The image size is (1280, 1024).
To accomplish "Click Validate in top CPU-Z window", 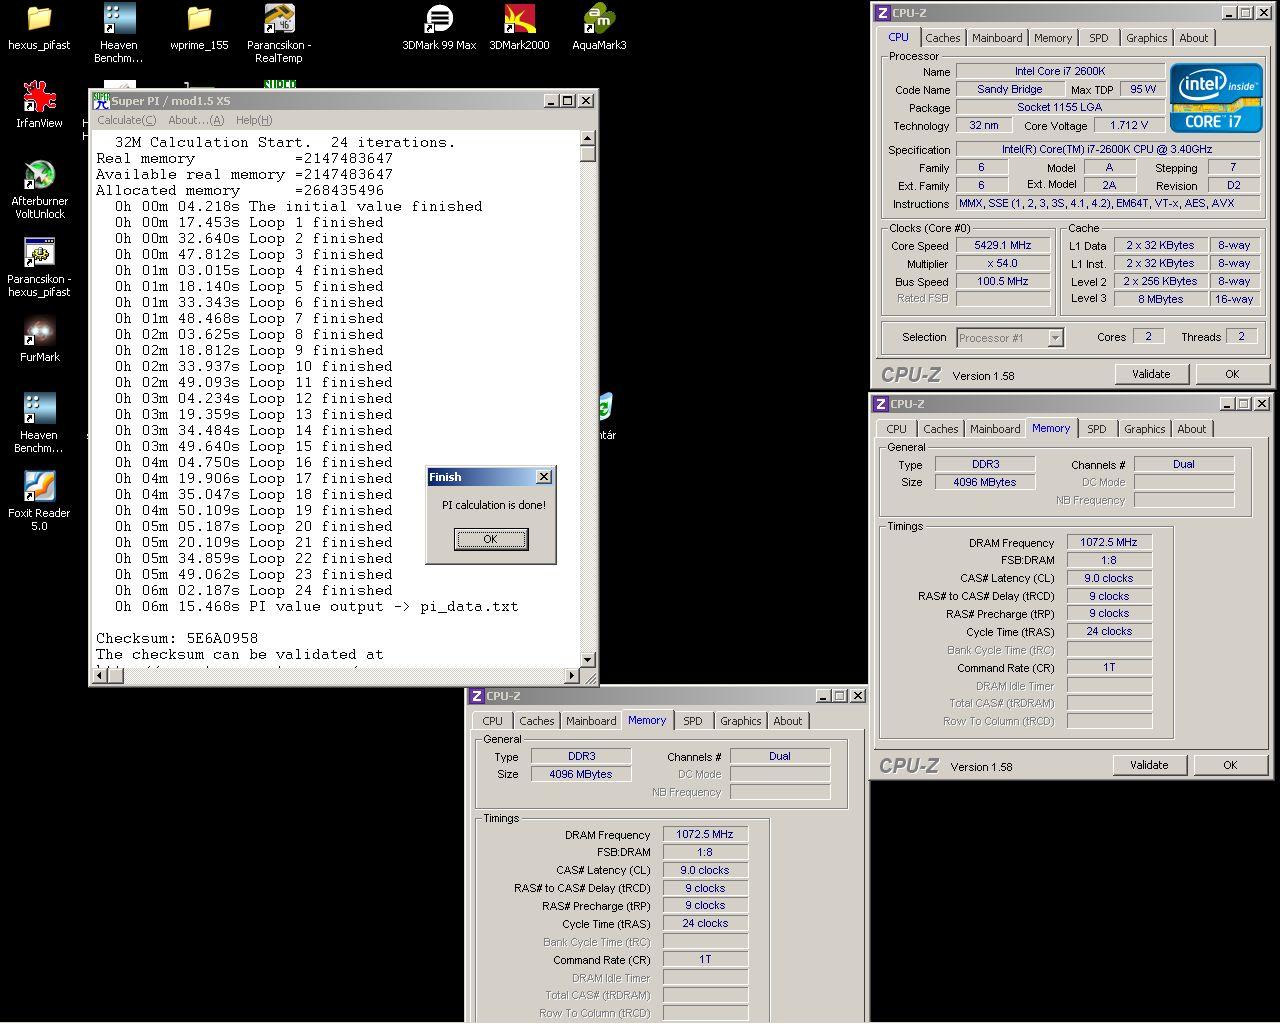I will pyautogui.click(x=1151, y=374).
